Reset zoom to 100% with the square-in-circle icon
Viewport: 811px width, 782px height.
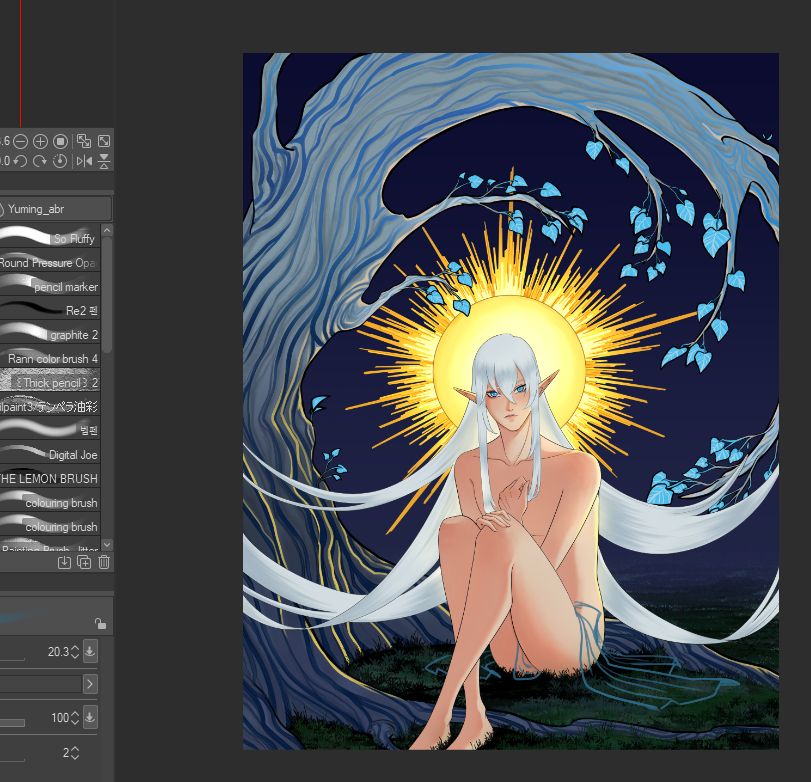point(61,141)
